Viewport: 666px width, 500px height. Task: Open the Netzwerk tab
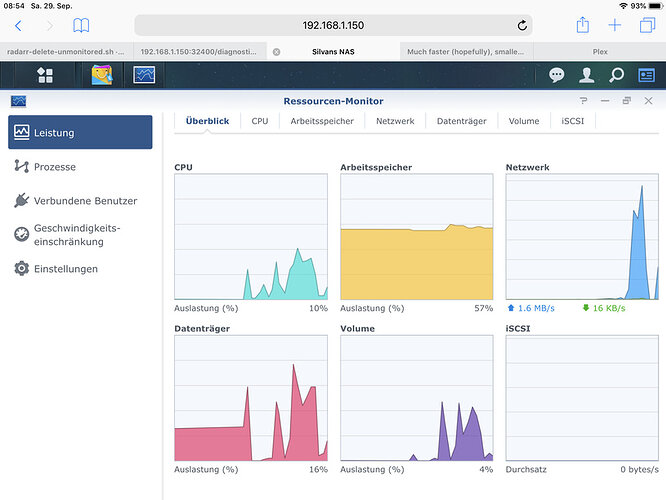click(395, 121)
